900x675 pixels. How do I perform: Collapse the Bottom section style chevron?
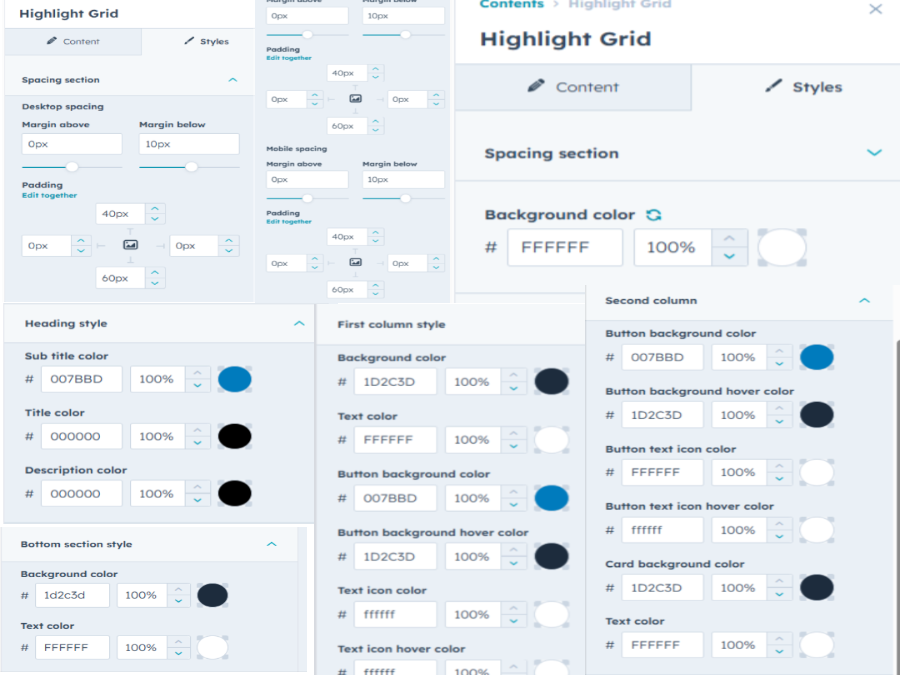click(x=271, y=544)
